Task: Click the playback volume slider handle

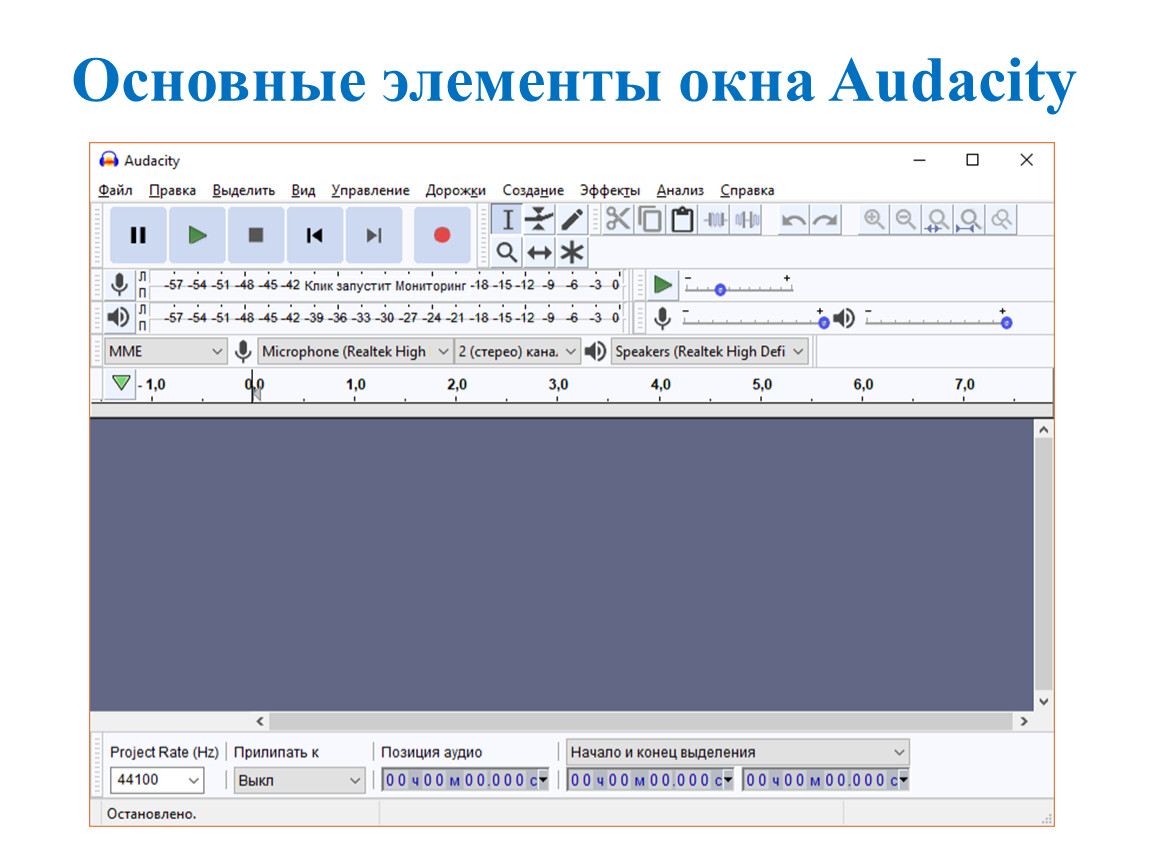Action: pos(1006,323)
